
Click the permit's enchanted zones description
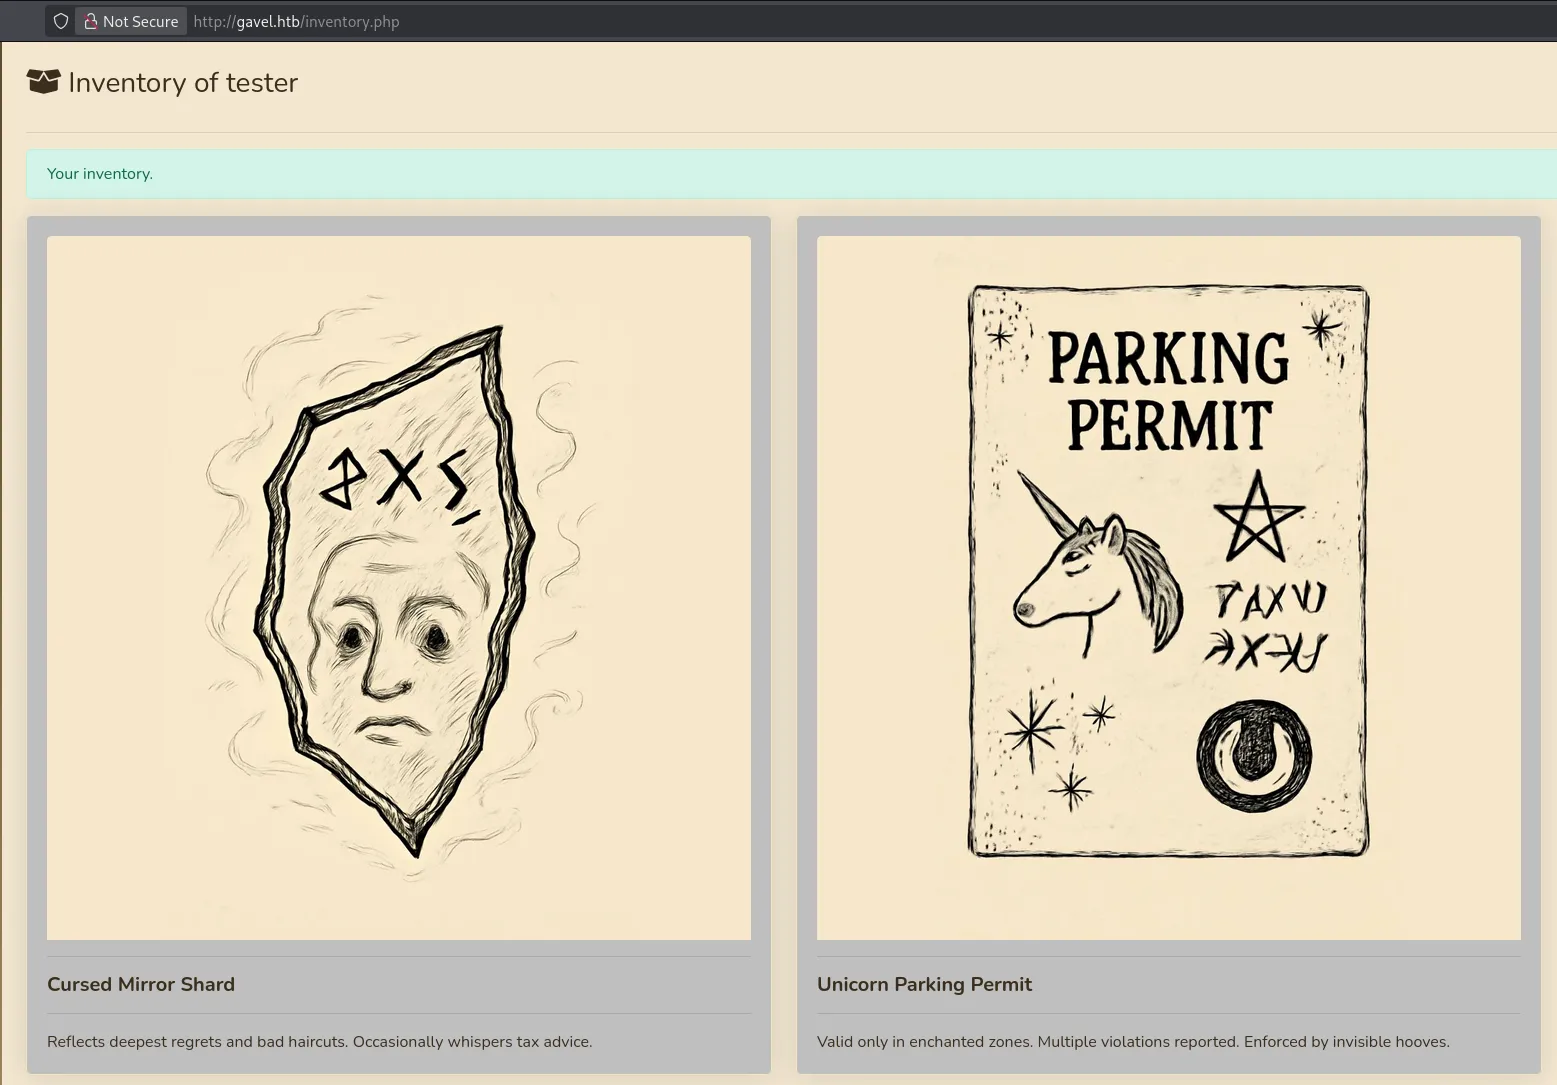tap(1132, 1041)
